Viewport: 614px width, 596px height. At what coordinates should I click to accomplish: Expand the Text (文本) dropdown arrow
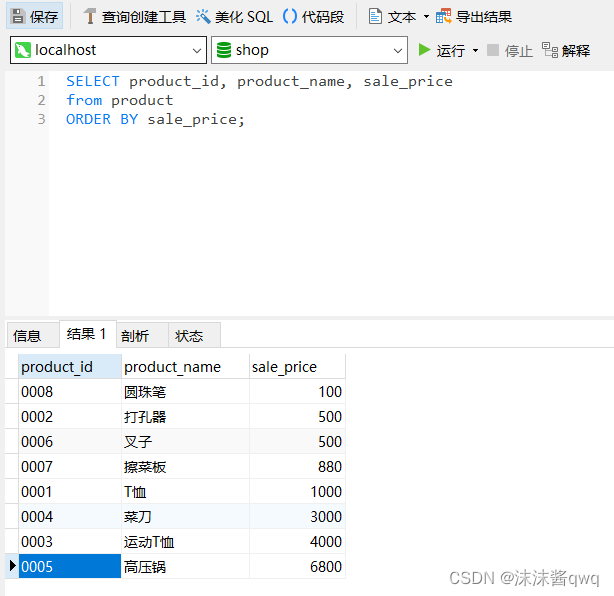click(426, 17)
